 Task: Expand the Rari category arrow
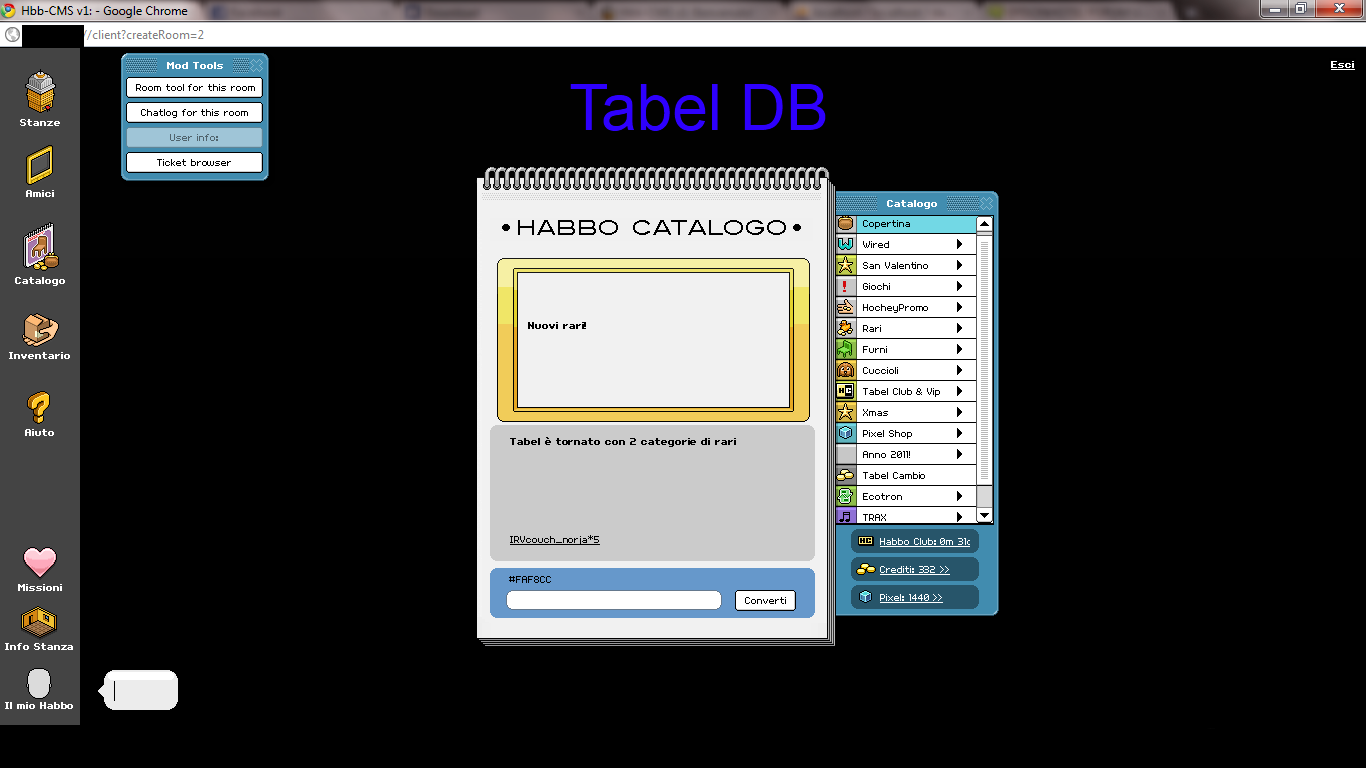click(959, 328)
